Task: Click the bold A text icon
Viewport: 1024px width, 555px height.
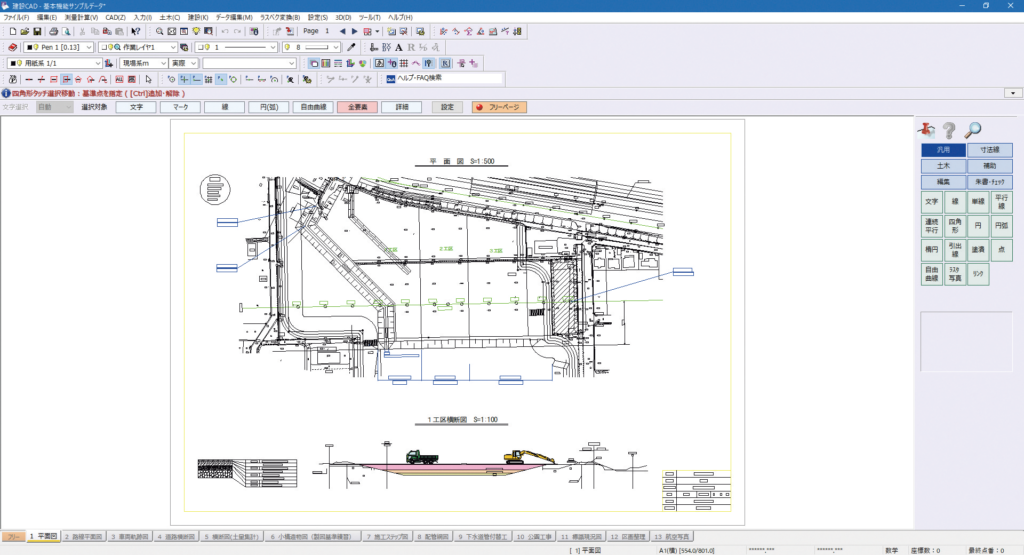Action: (x=398, y=47)
